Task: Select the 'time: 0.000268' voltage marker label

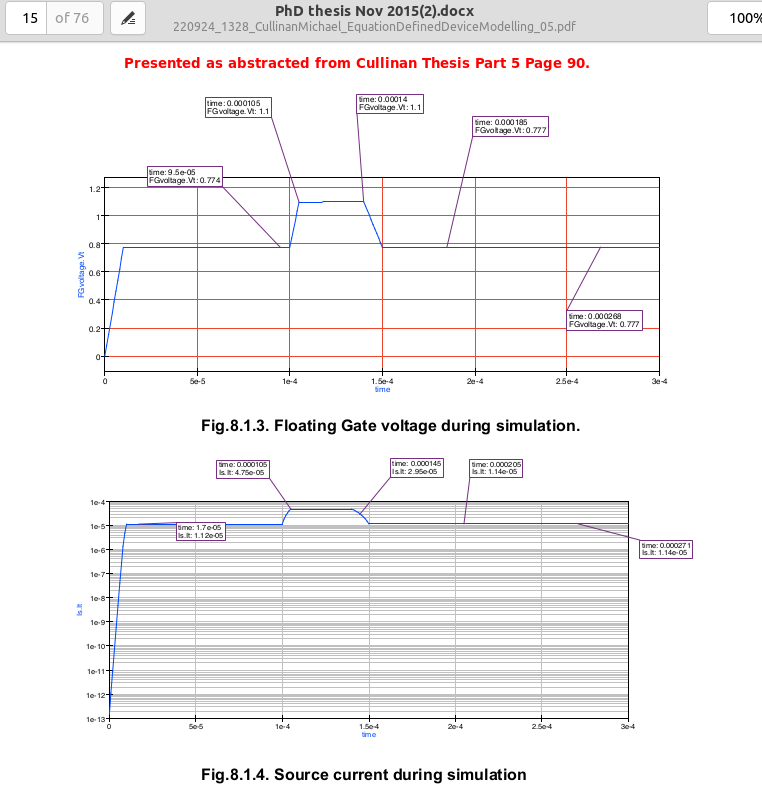Action: (603, 320)
